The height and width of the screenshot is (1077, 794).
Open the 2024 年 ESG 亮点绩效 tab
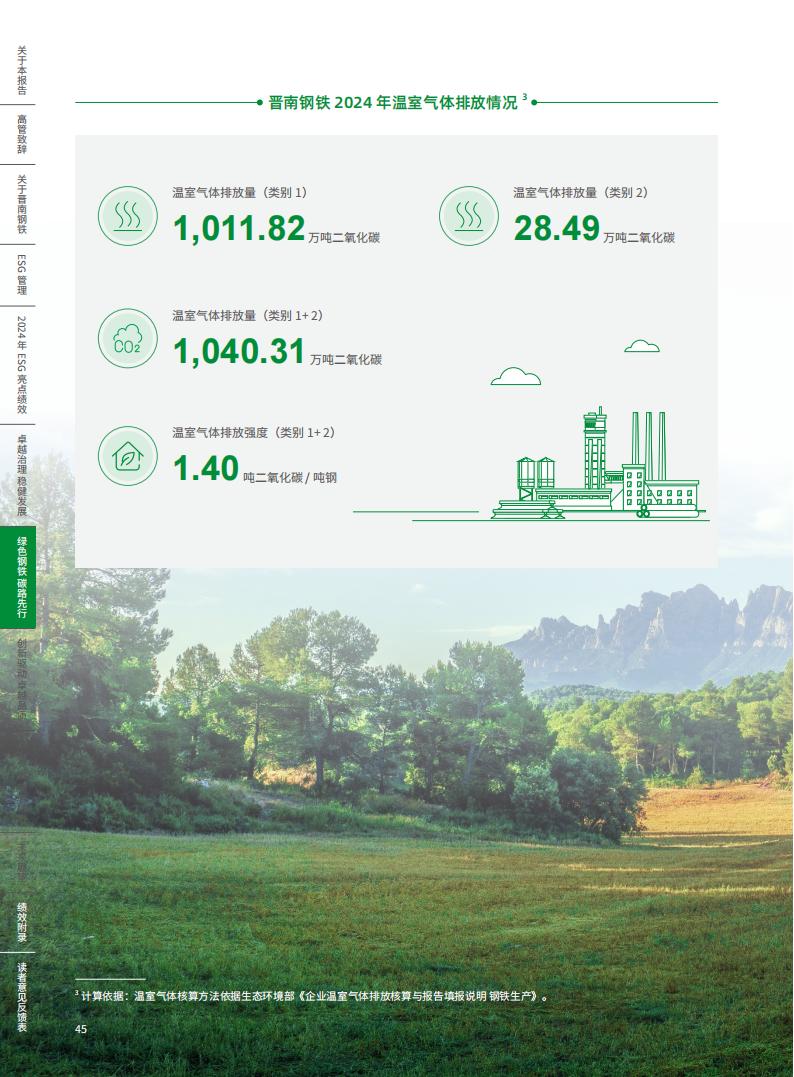(22, 365)
